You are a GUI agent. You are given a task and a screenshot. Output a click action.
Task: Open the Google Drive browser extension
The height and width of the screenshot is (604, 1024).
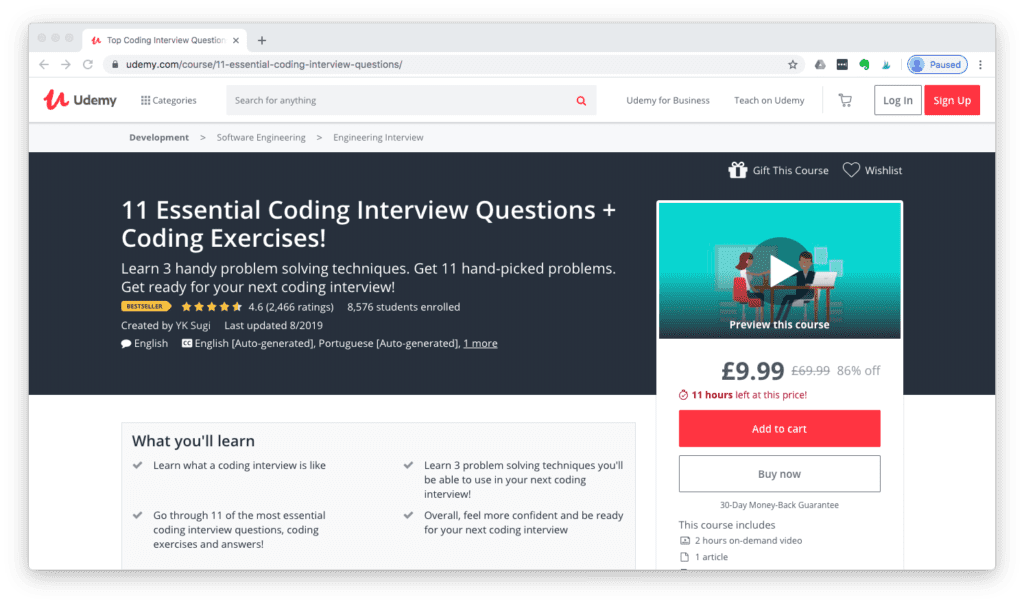820,64
